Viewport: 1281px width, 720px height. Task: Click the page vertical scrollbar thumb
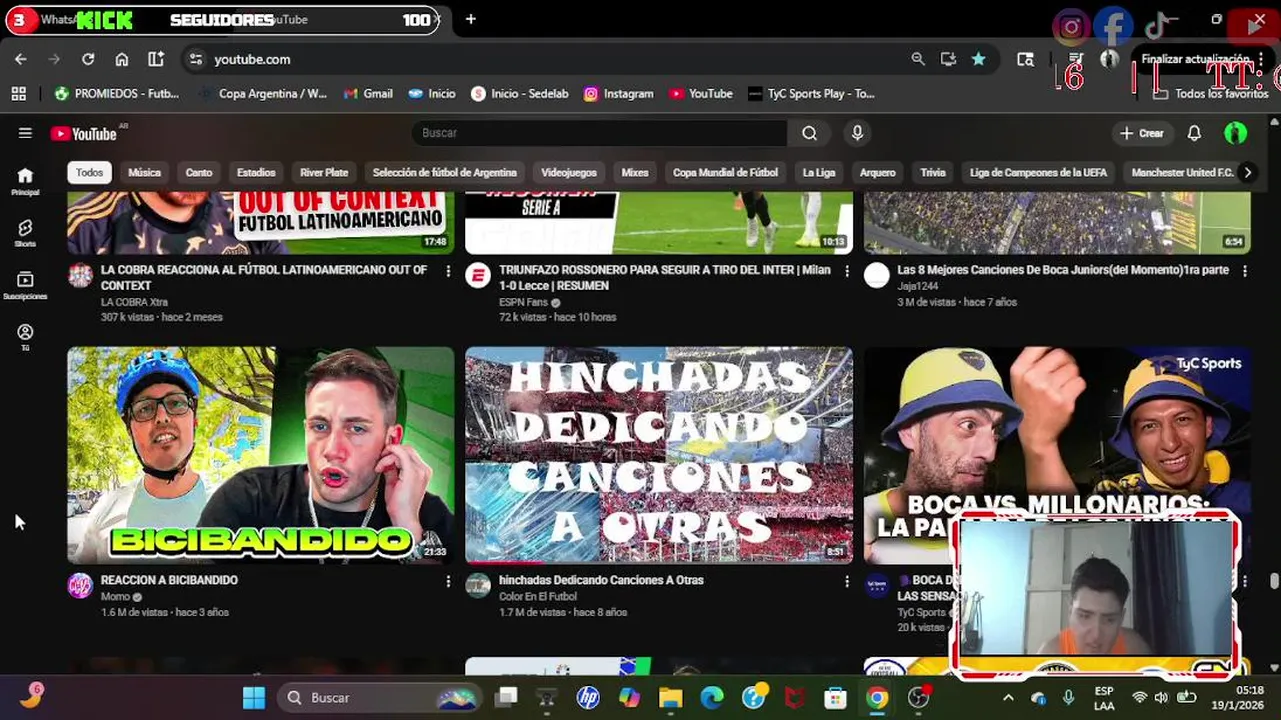1274,581
